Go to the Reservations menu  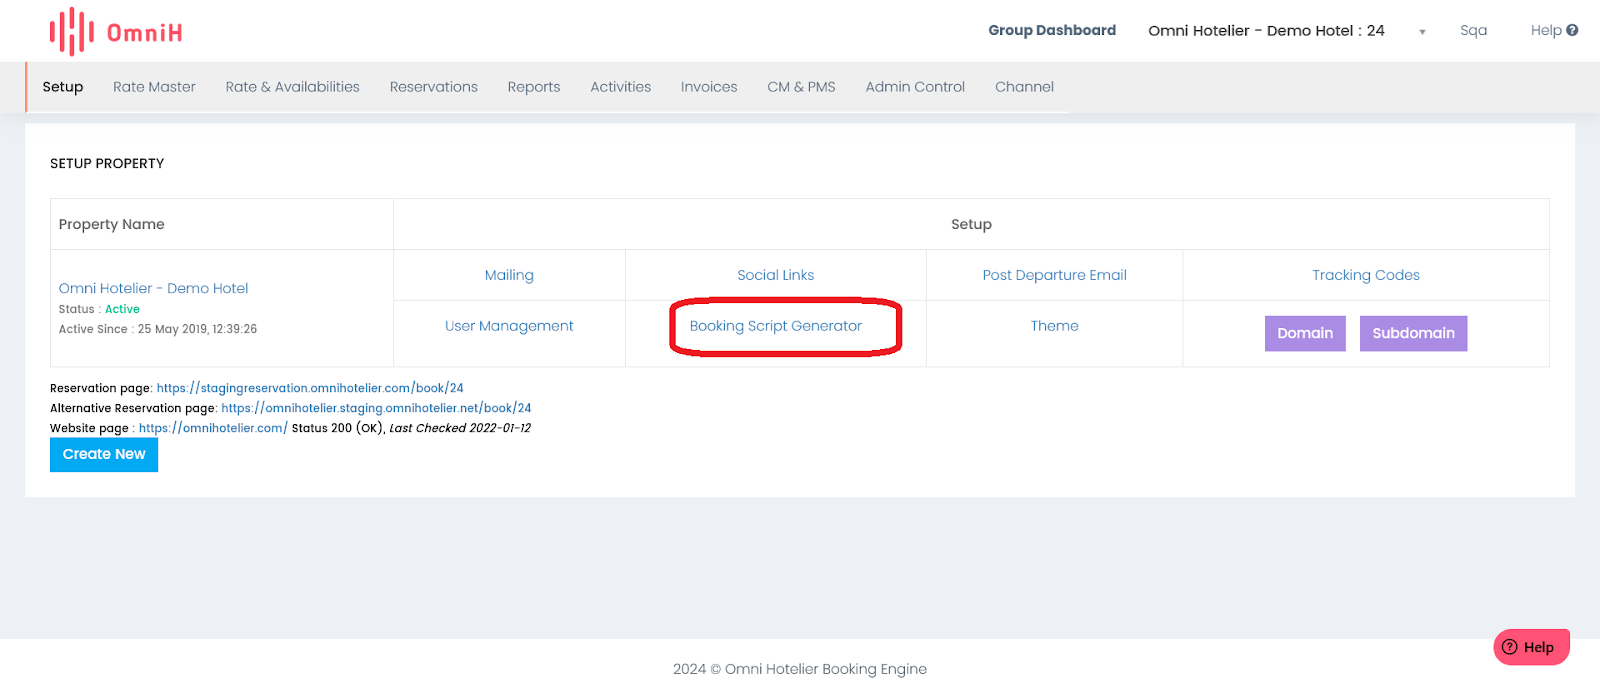click(x=433, y=87)
